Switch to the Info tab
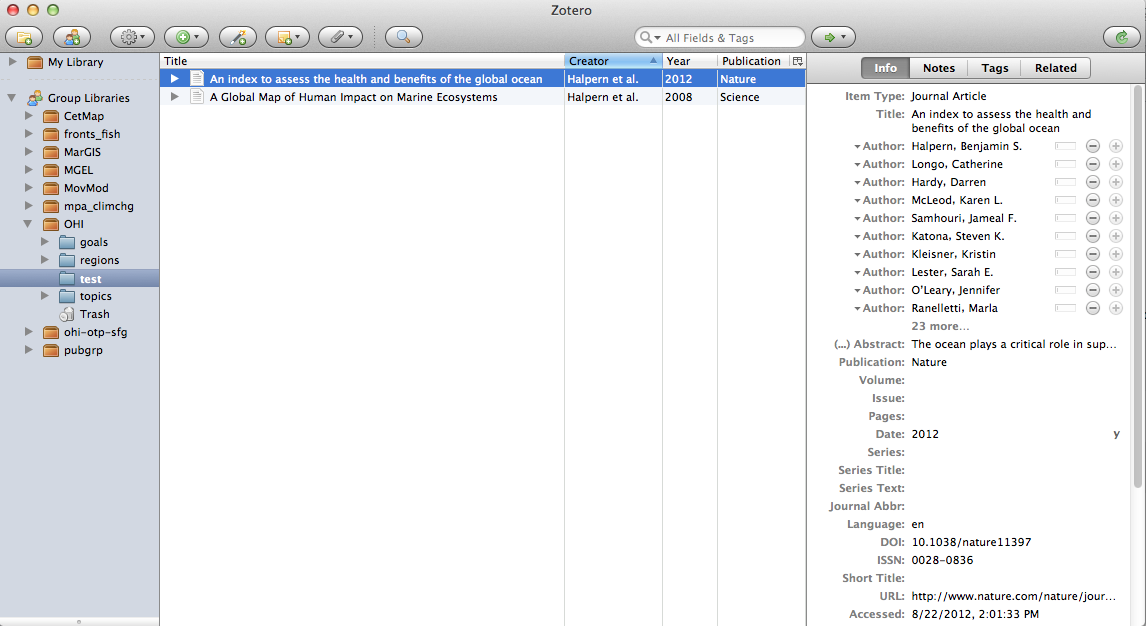 tap(885, 68)
